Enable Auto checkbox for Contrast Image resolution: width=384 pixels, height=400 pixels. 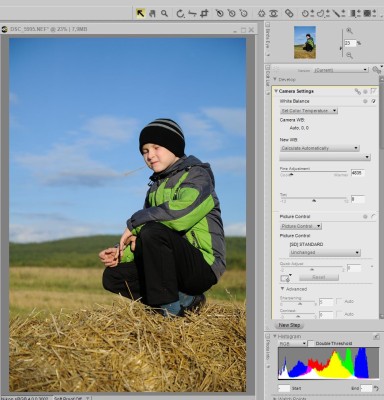coord(339,314)
